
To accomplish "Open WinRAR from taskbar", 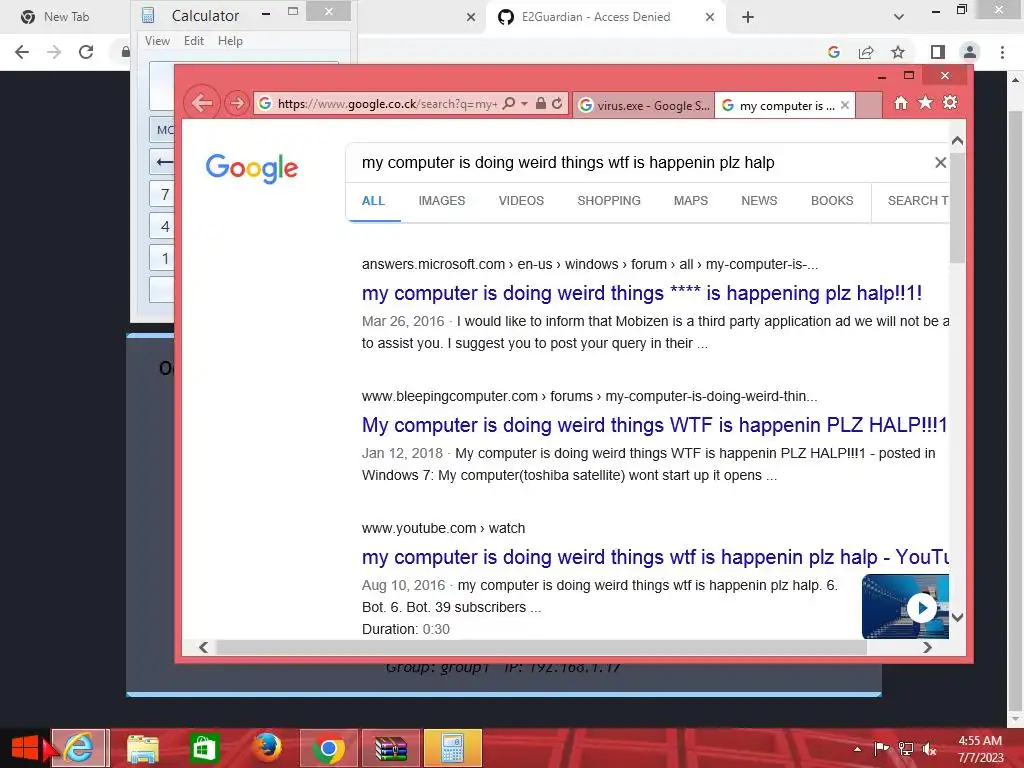I will click(391, 748).
